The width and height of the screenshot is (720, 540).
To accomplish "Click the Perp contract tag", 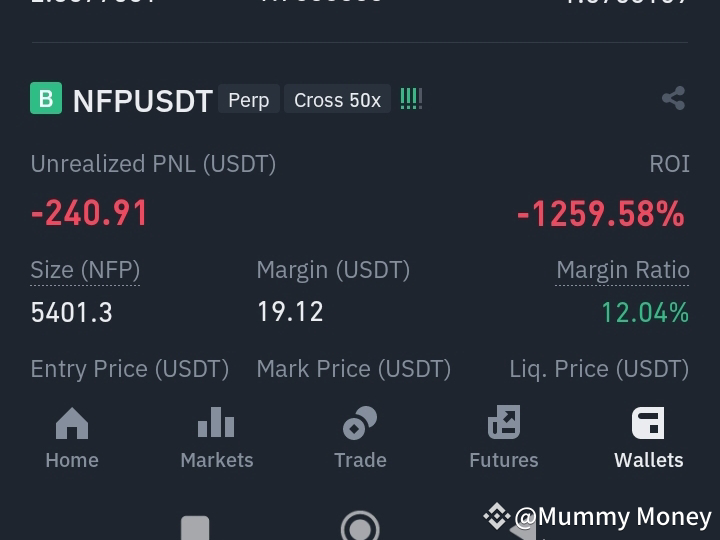I will click(x=248, y=99).
